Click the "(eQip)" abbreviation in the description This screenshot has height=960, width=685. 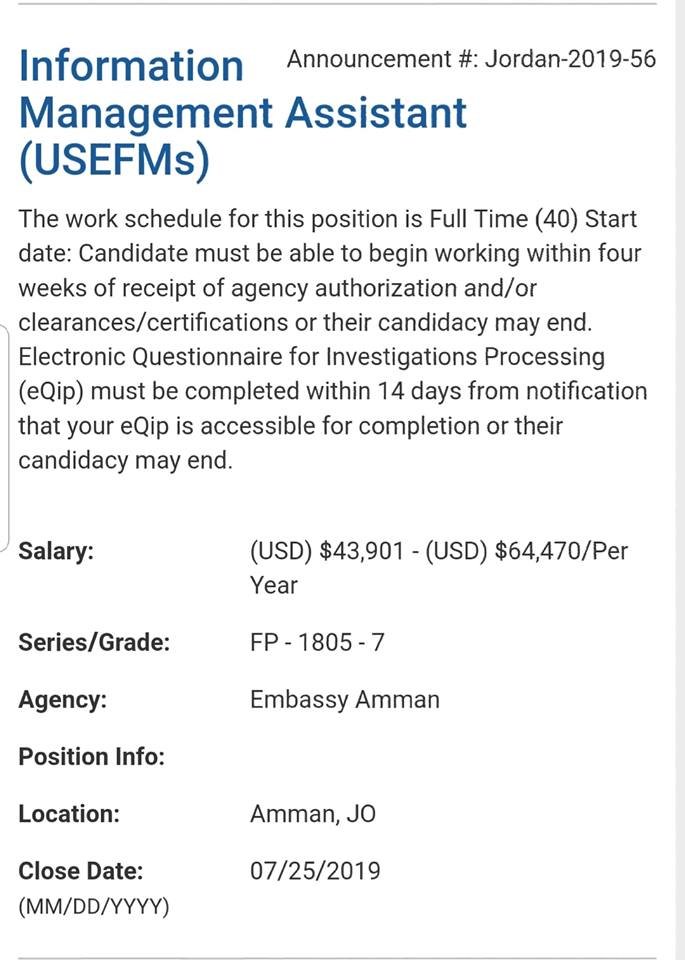tap(51, 391)
